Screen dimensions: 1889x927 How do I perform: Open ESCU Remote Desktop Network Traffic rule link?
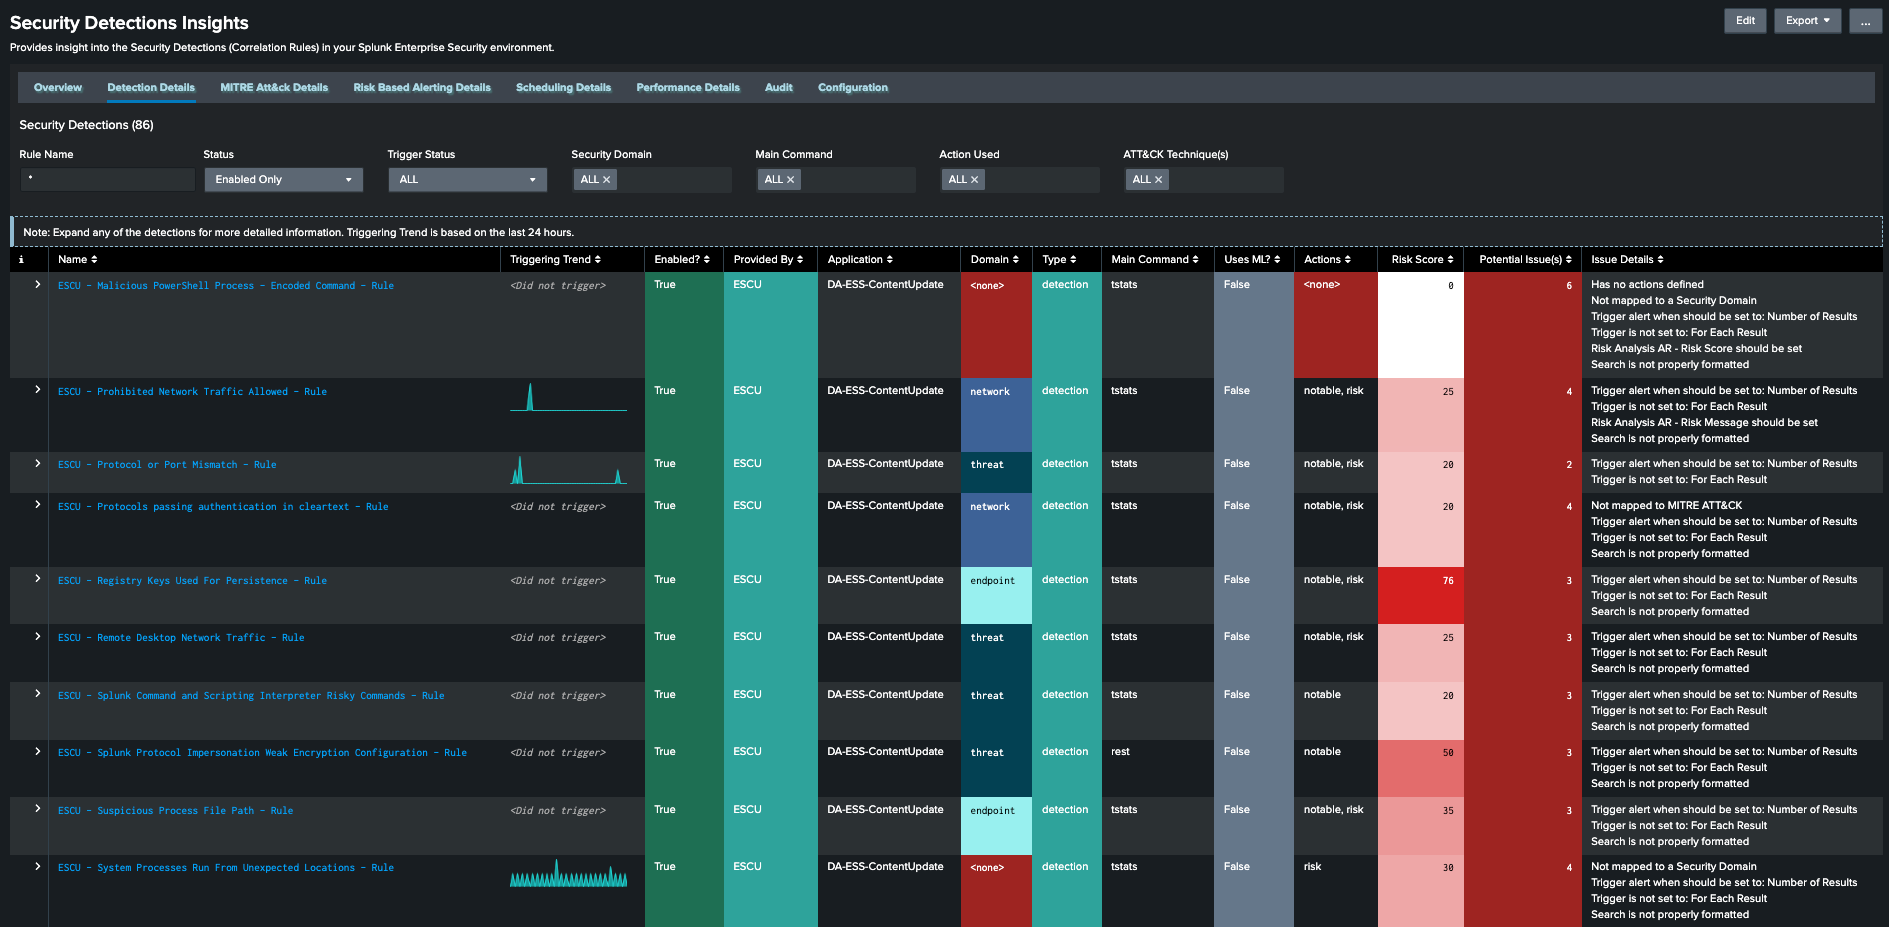(181, 638)
